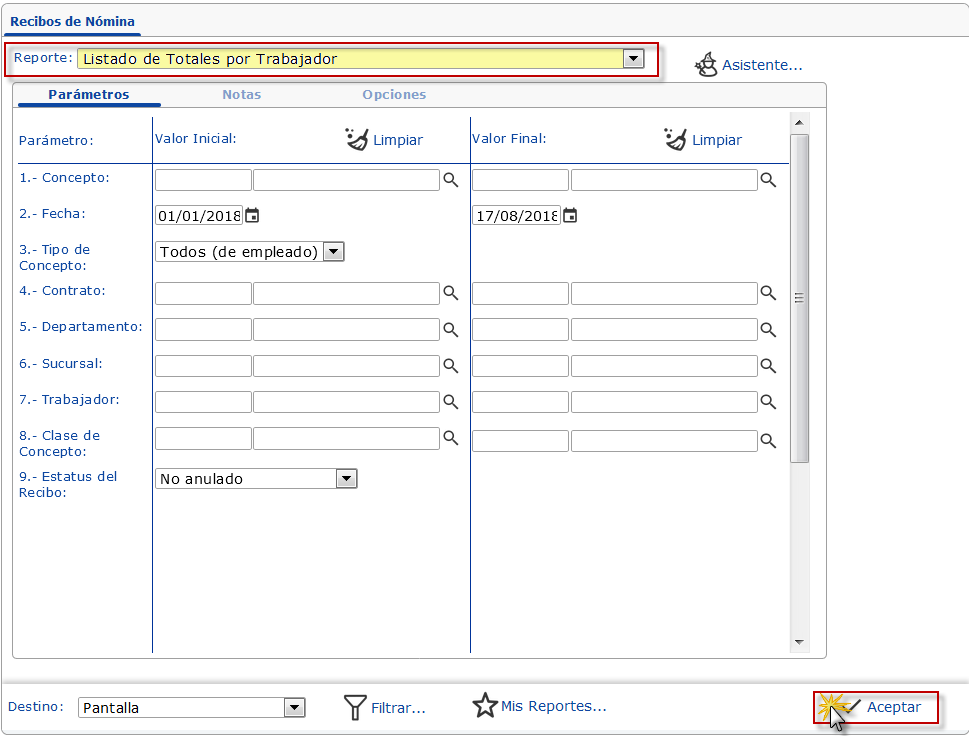Open the Tipo de Concepto dropdown
The width and height of the screenshot is (969, 736).
334,252
